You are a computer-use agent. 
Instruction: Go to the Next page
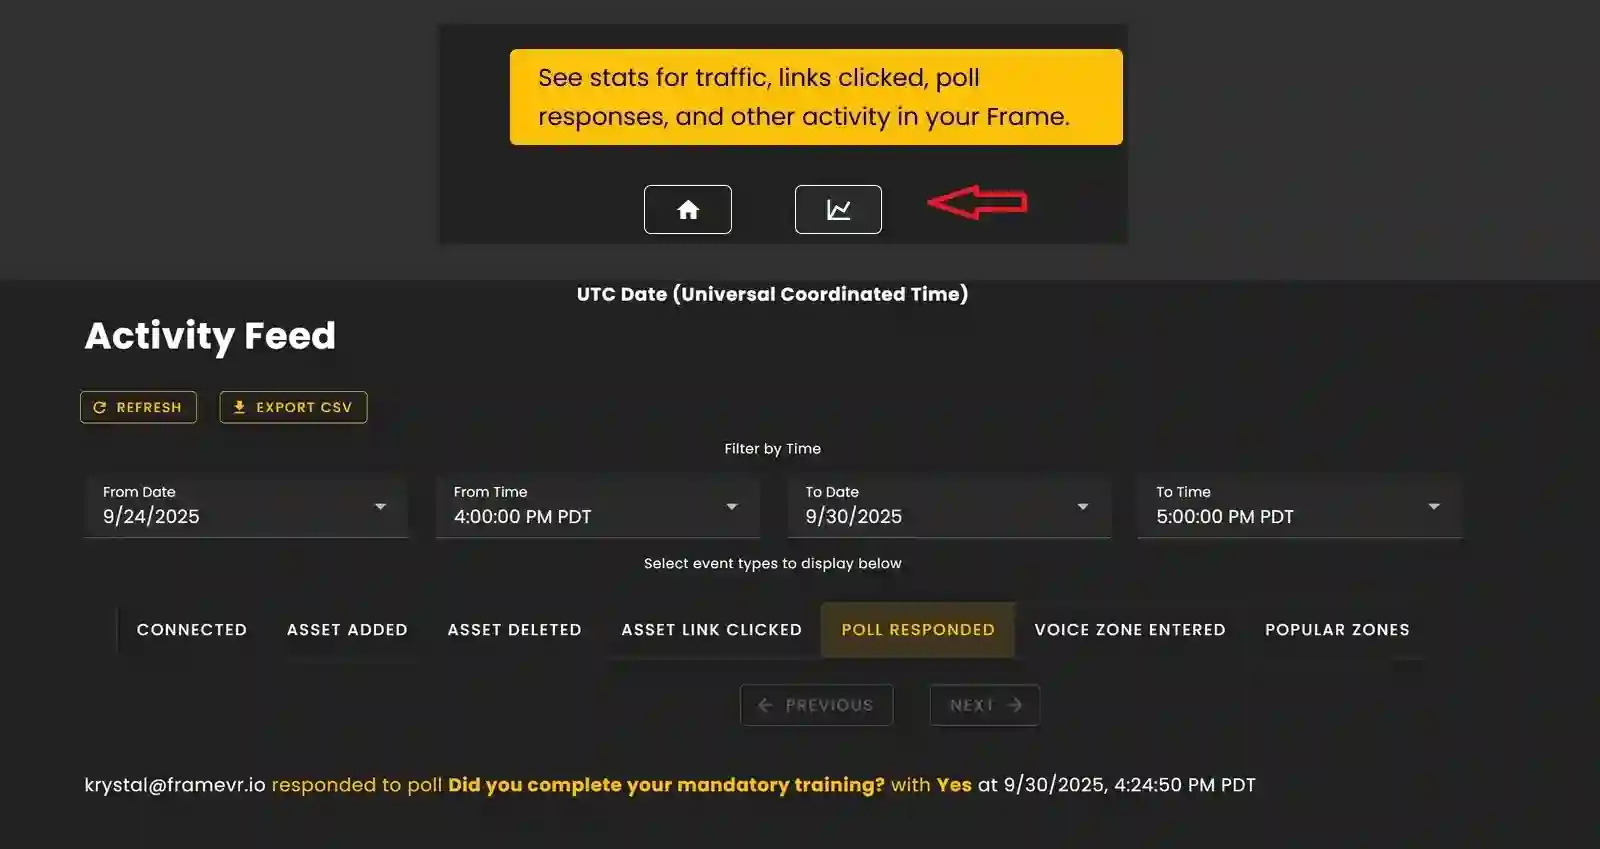[x=984, y=705]
